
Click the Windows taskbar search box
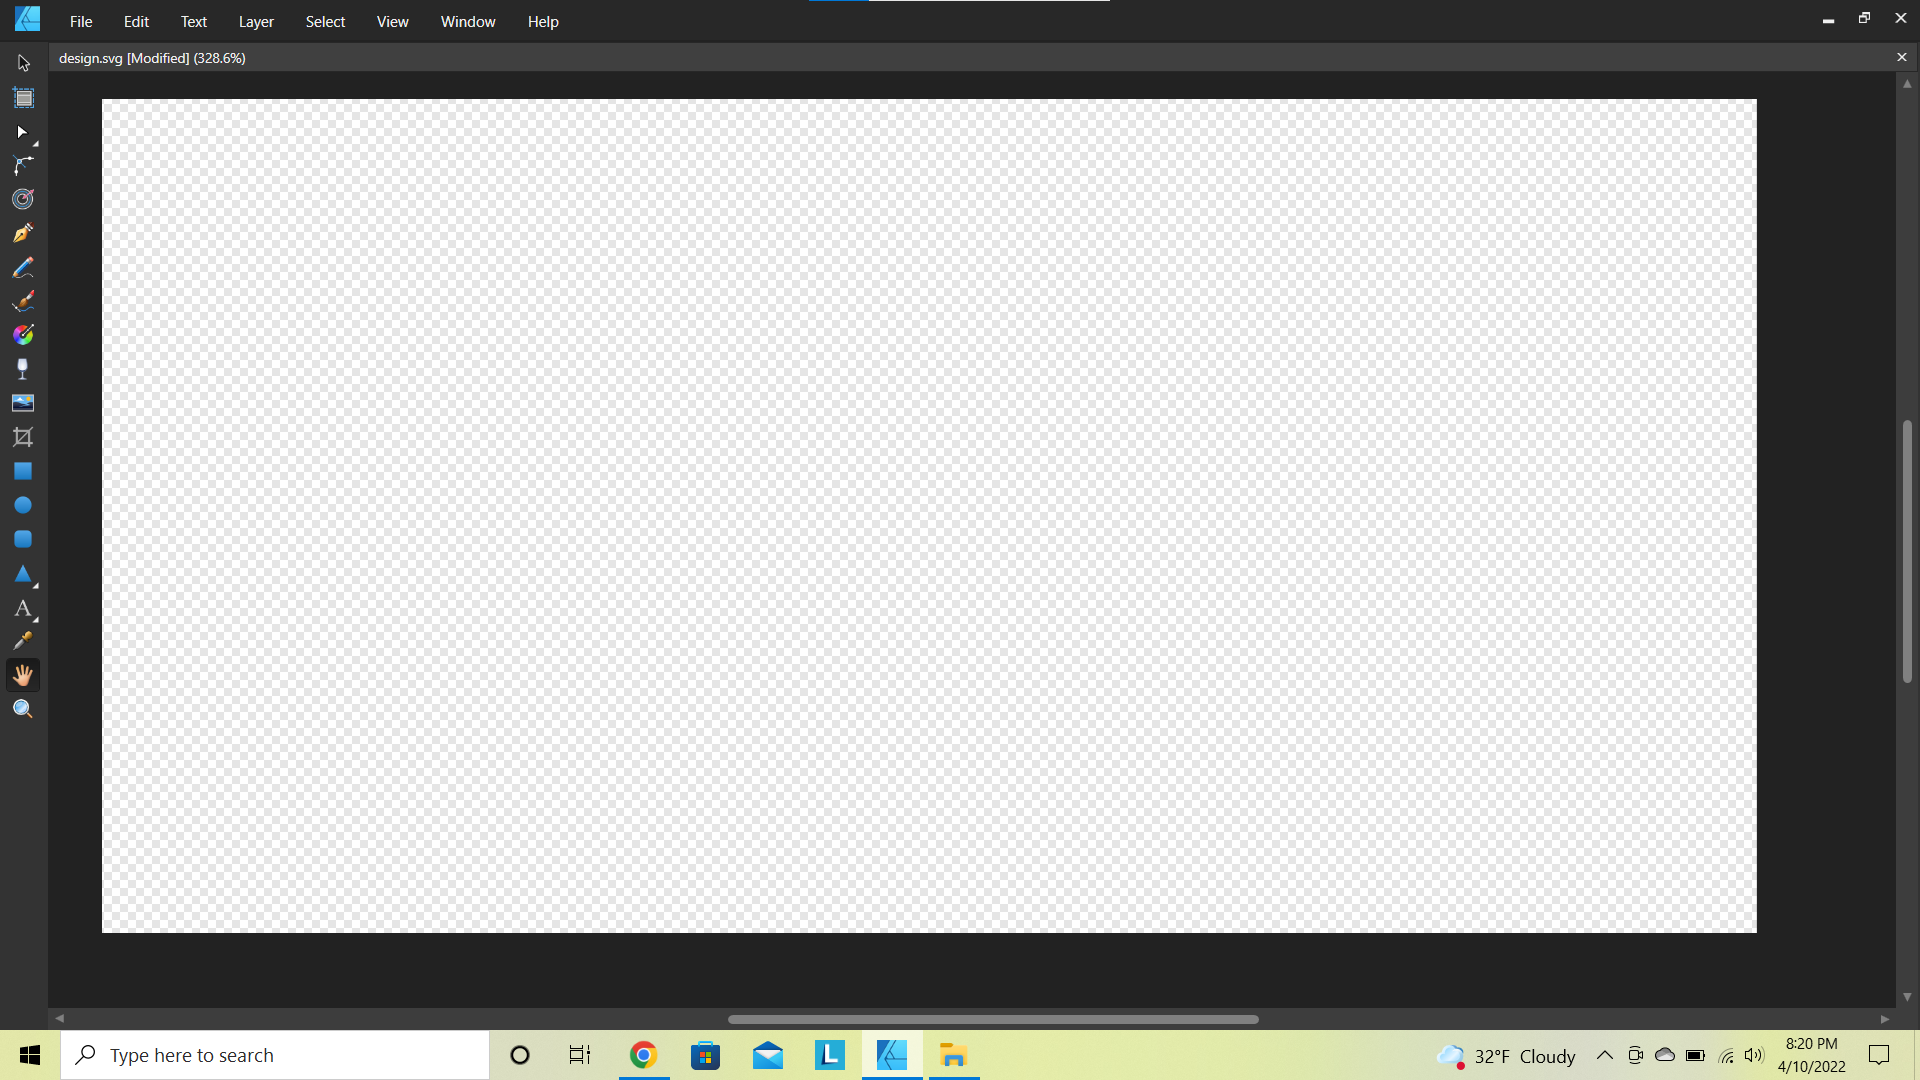tap(275, 1055)
